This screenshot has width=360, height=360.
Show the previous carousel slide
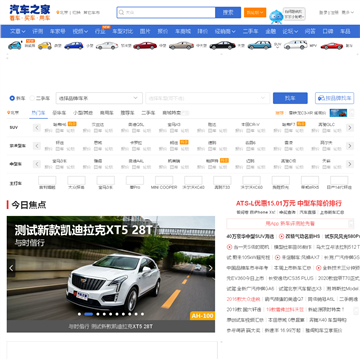(11, 268)
